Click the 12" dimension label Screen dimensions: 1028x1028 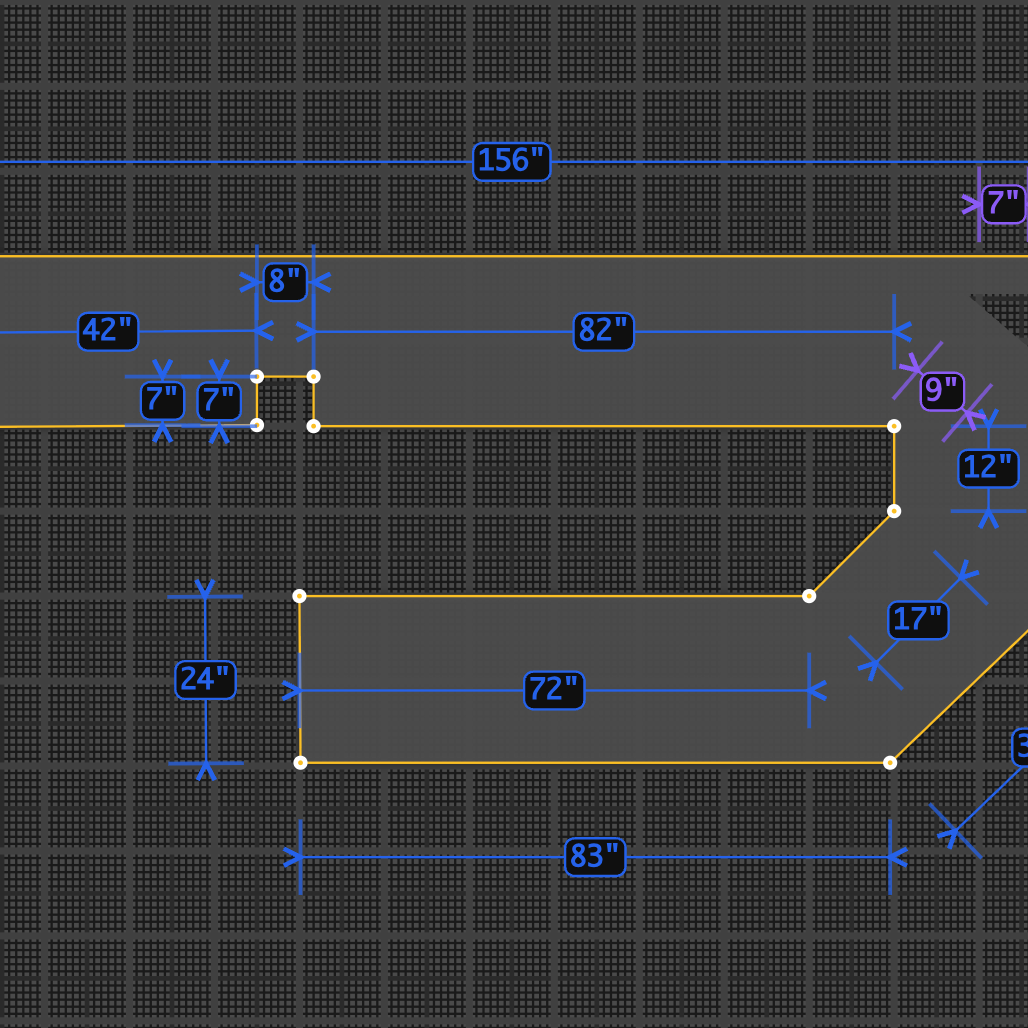[987, 468]
